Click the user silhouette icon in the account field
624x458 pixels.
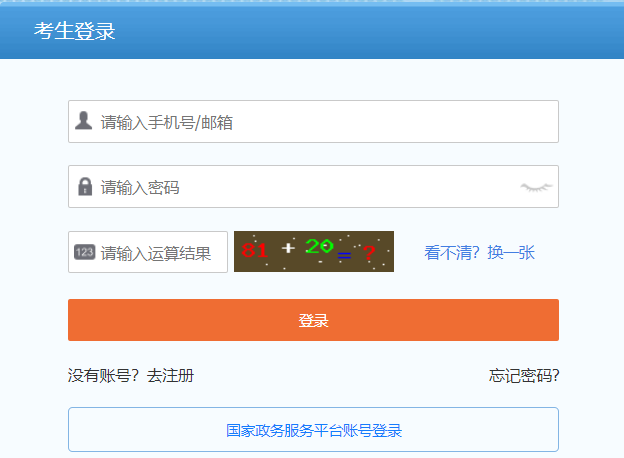click(x=84, y=122)
